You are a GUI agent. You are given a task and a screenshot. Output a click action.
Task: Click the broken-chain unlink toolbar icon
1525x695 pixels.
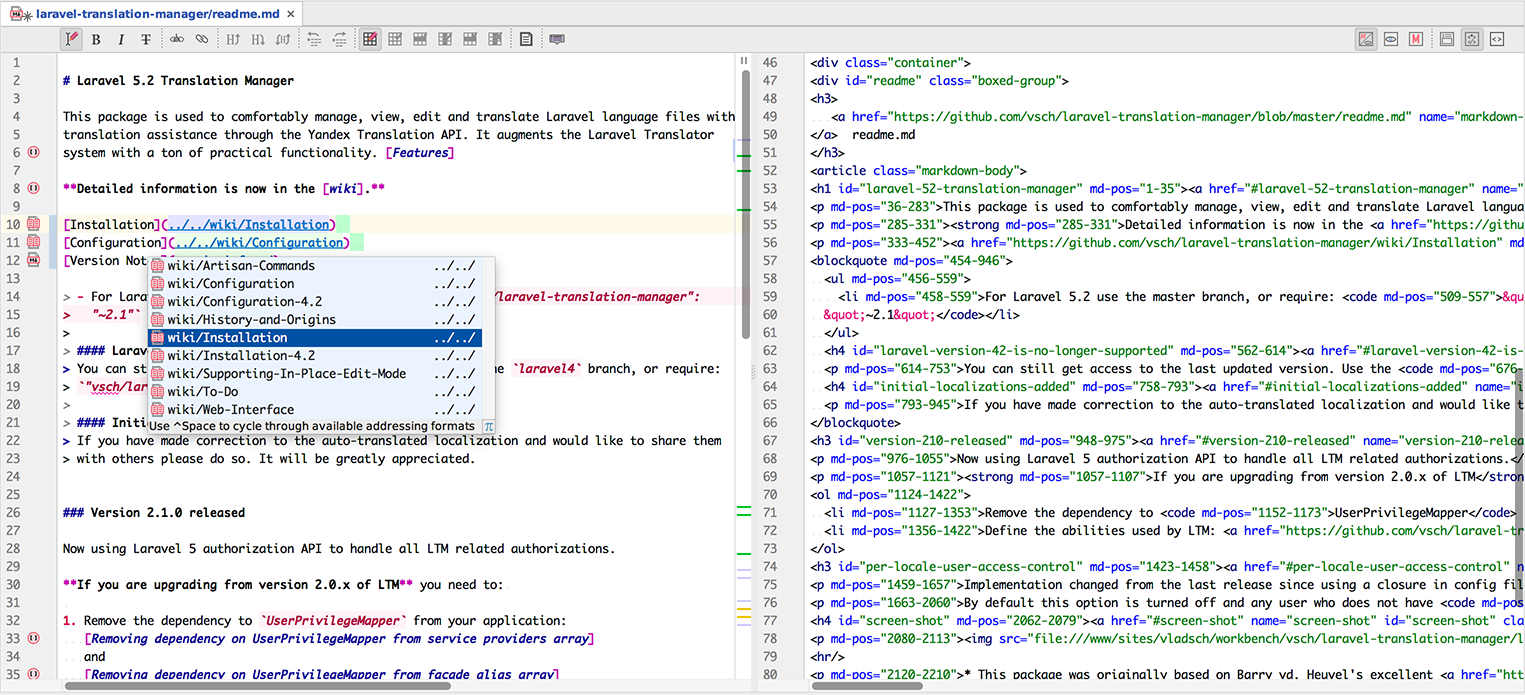click(177, 39)
